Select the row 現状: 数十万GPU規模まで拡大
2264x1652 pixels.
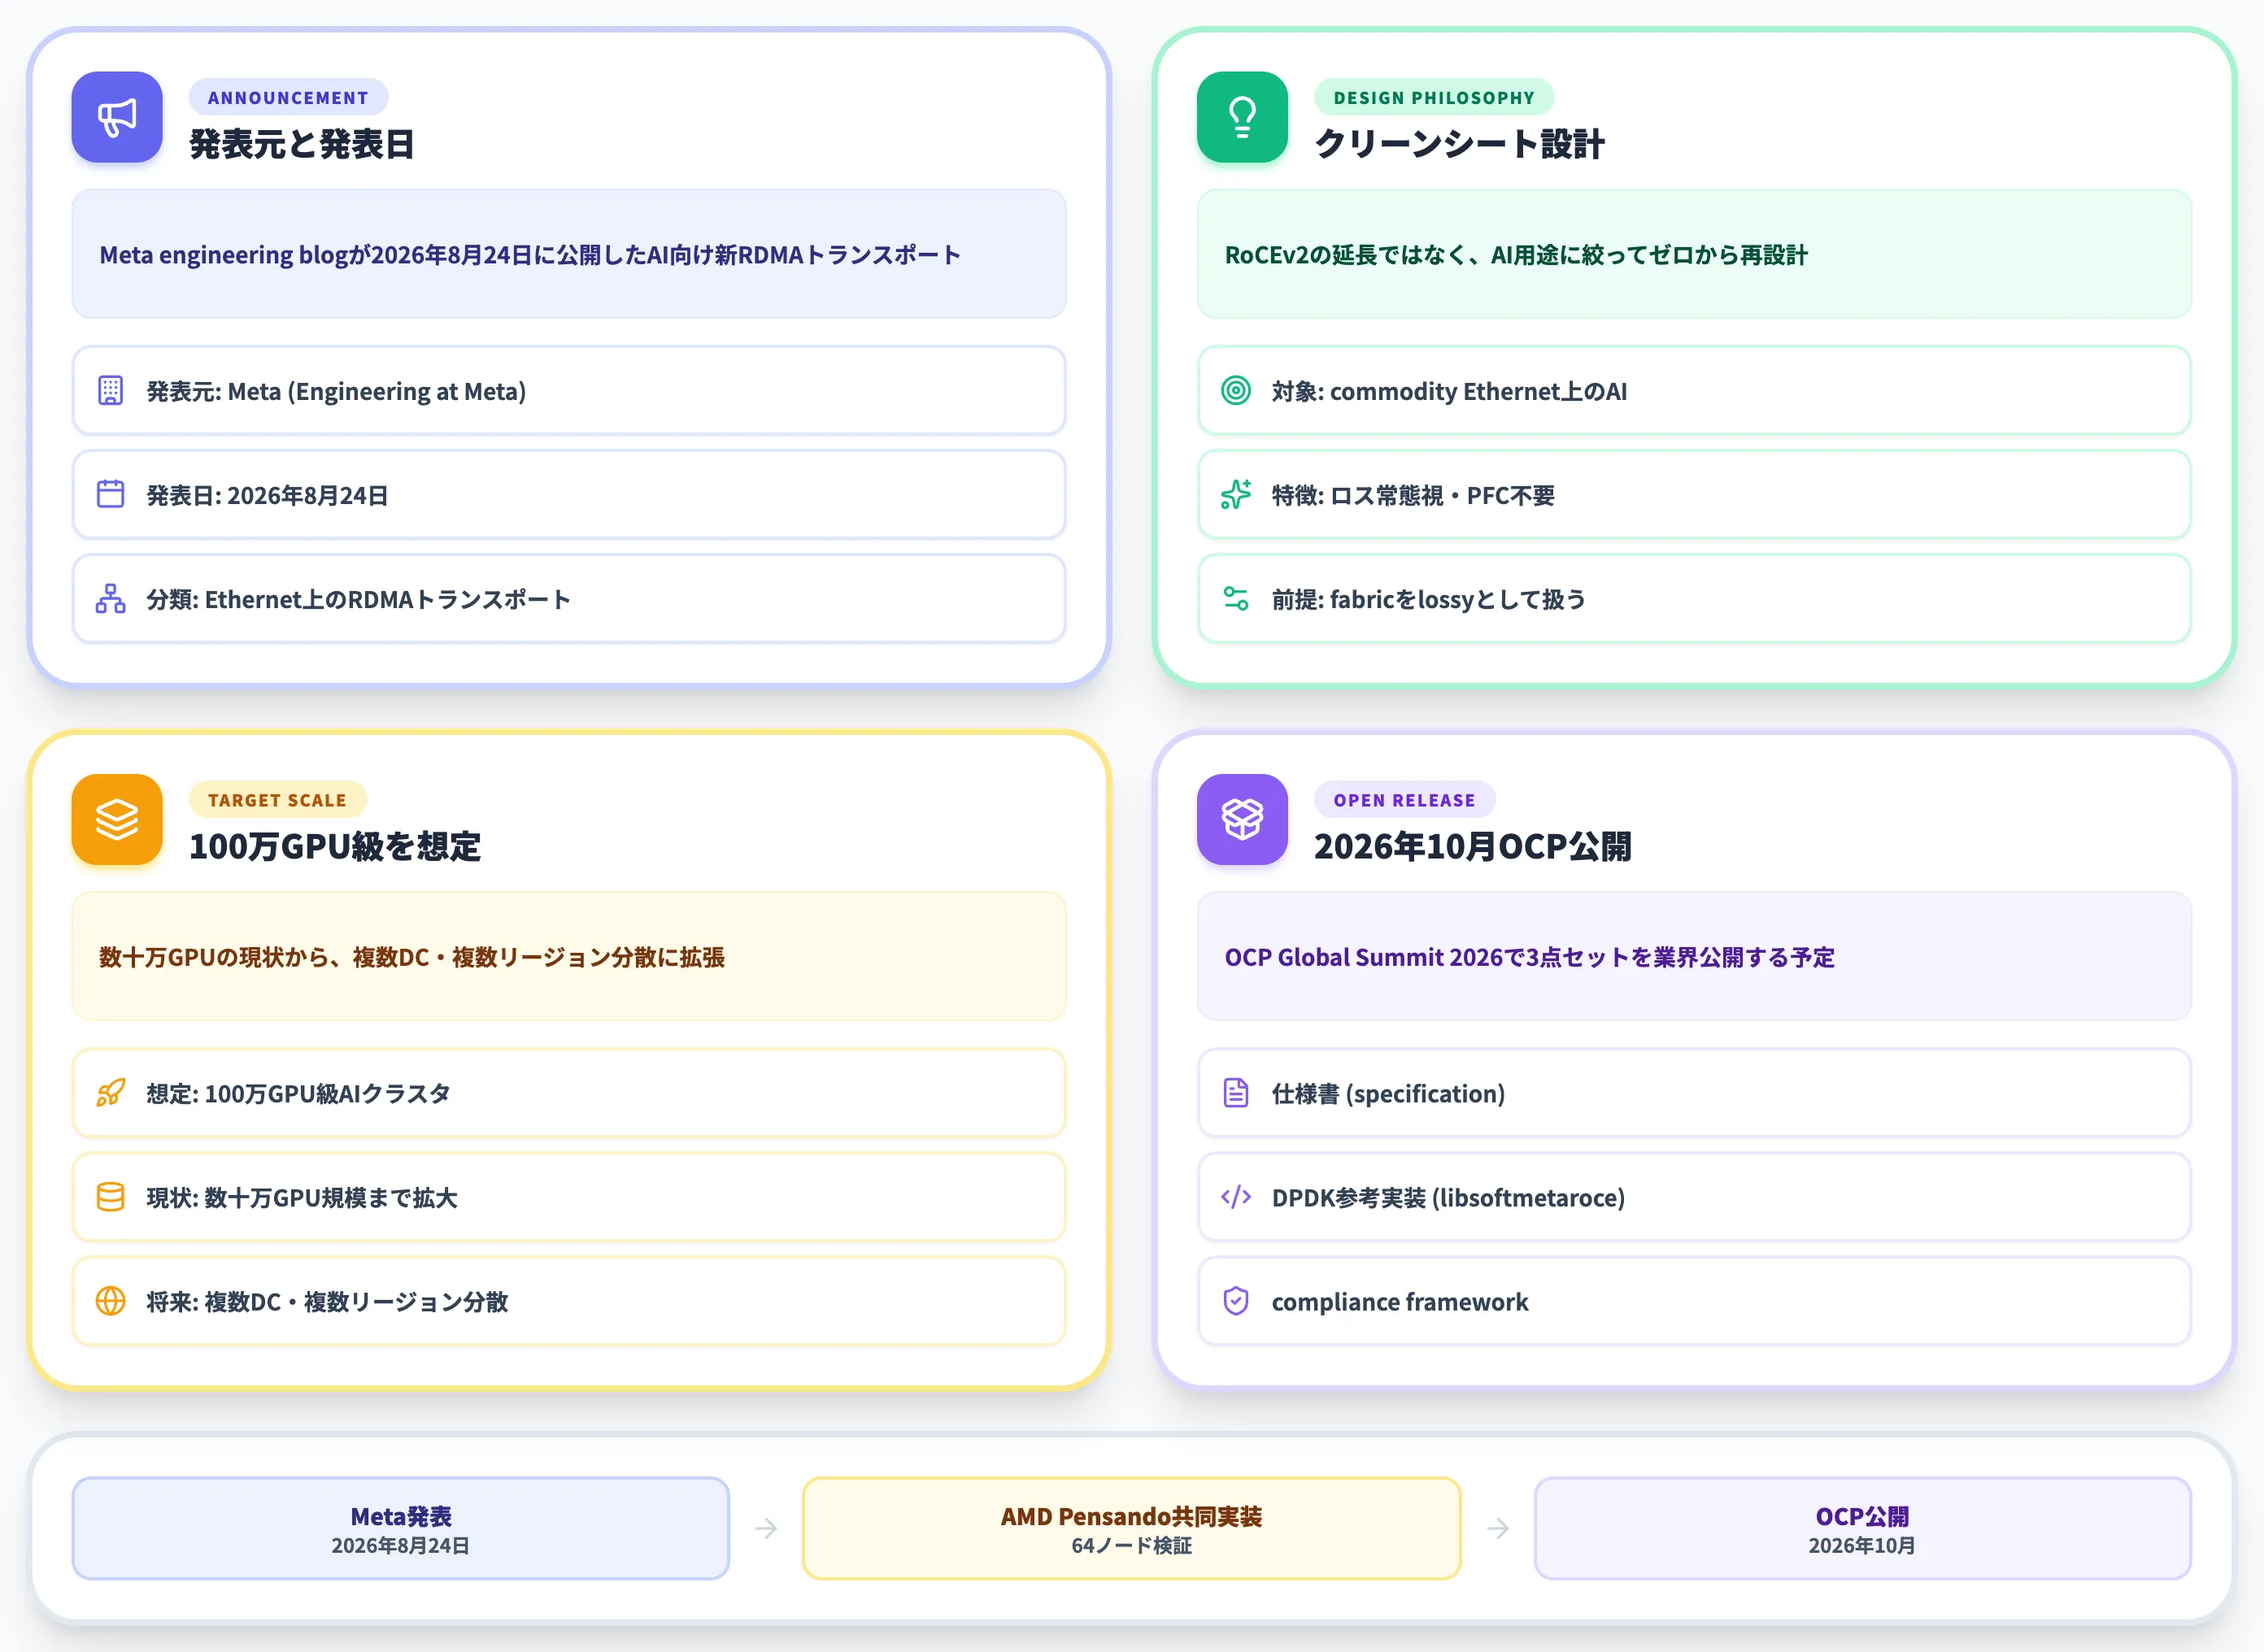[x=569, y=1197]
